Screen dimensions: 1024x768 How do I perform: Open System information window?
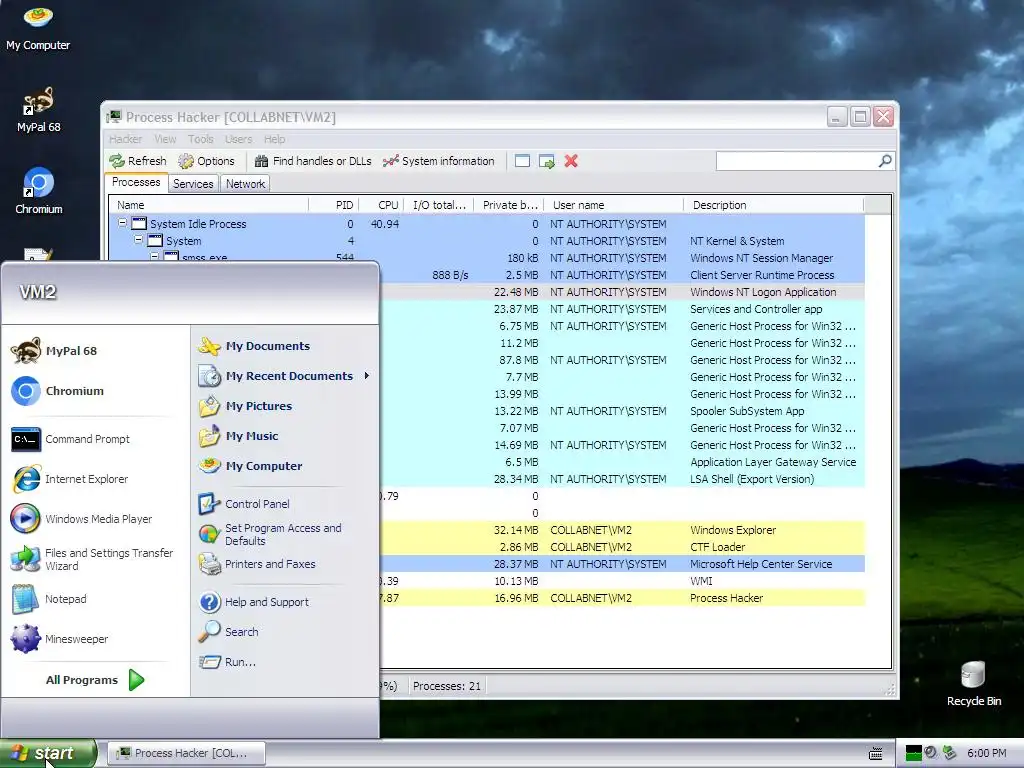click(x=439, y=161)
